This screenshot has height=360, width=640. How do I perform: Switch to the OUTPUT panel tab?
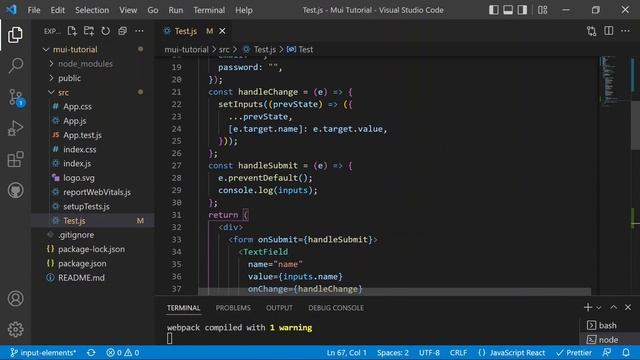tap(279, 308)
